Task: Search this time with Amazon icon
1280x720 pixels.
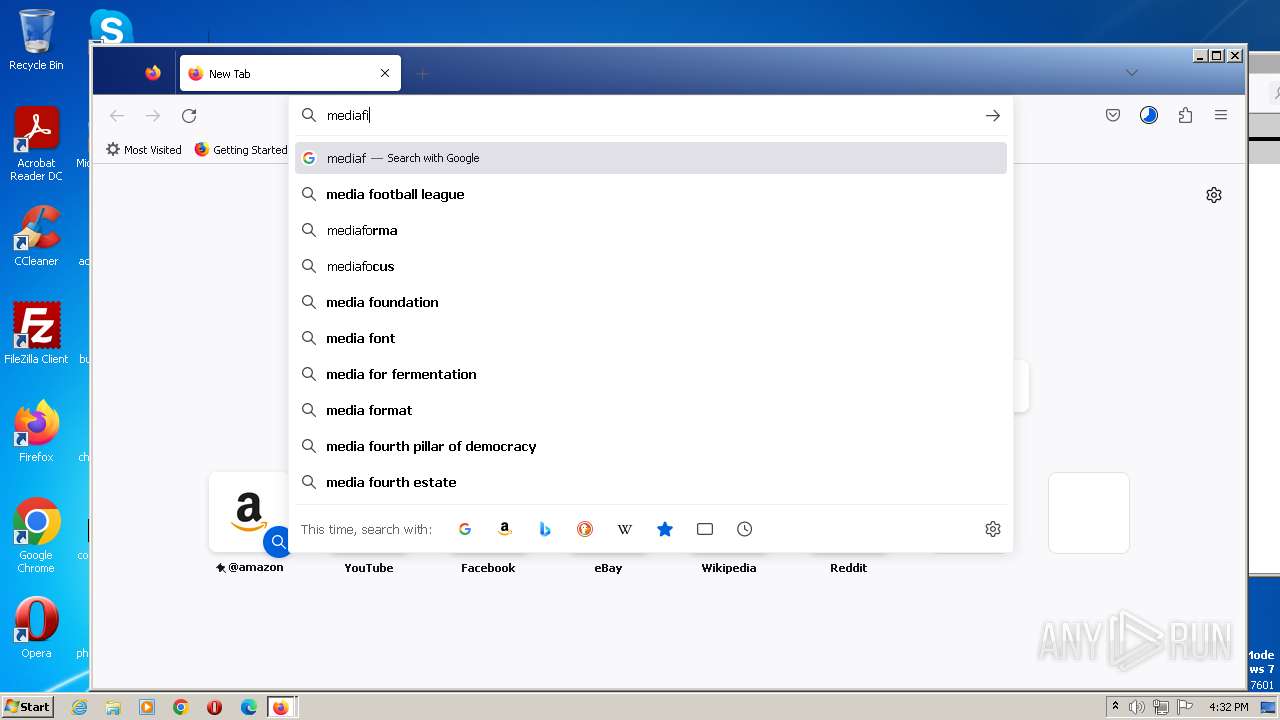Action: coord(505,529)
